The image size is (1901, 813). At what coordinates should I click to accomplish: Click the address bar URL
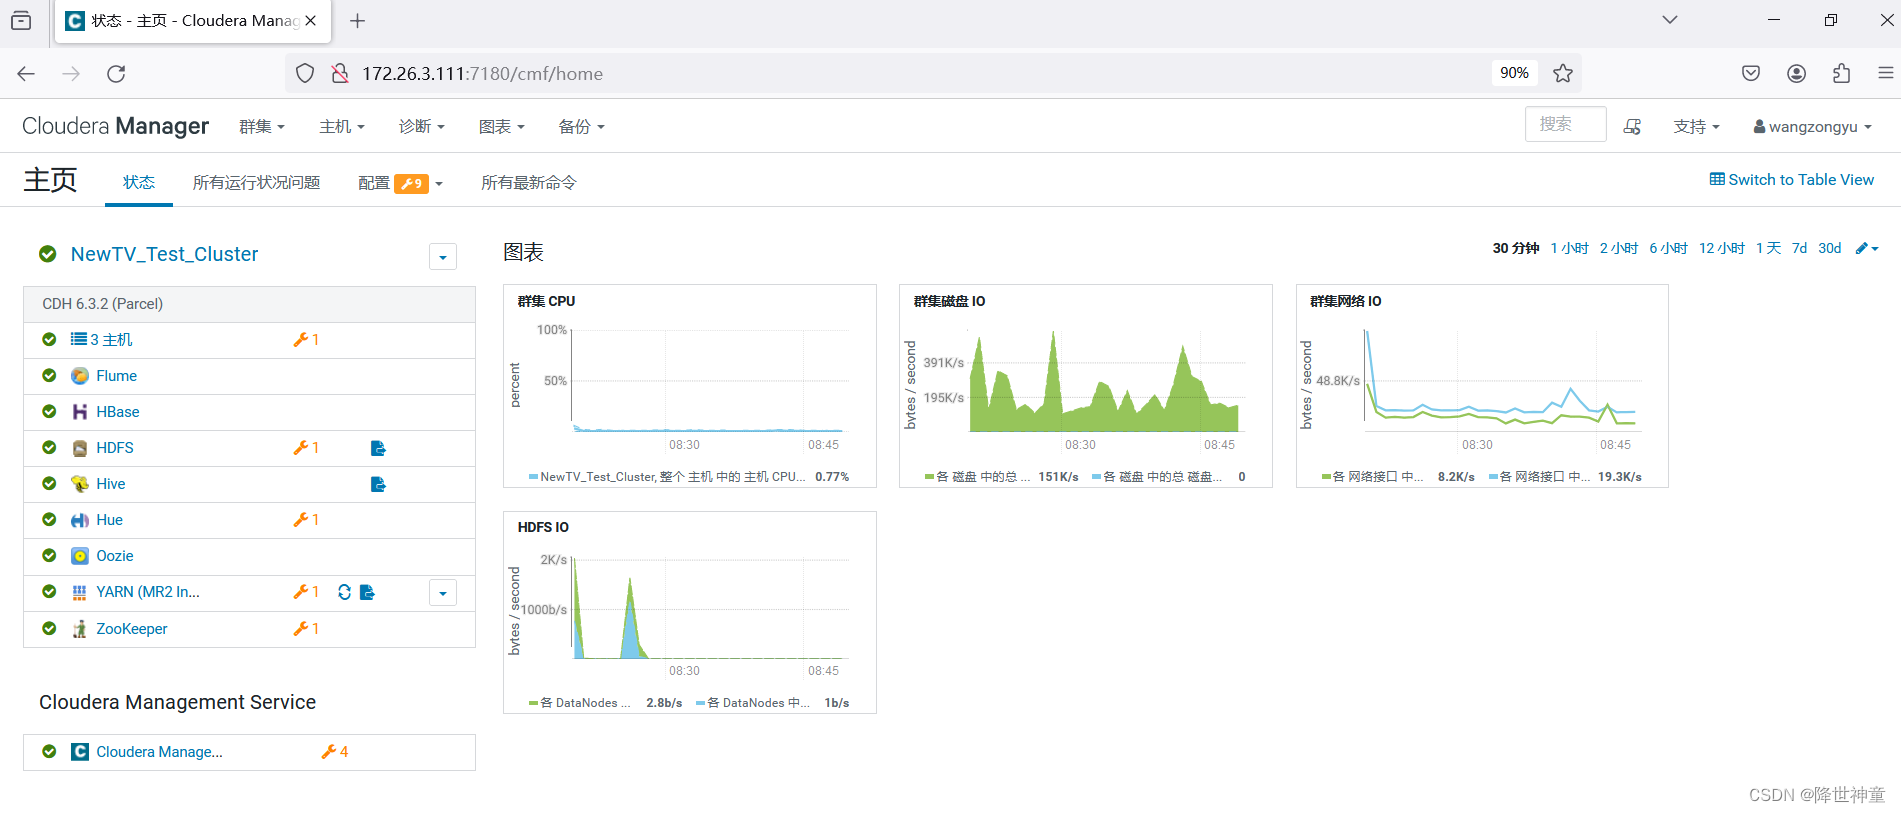coord(482,73)
